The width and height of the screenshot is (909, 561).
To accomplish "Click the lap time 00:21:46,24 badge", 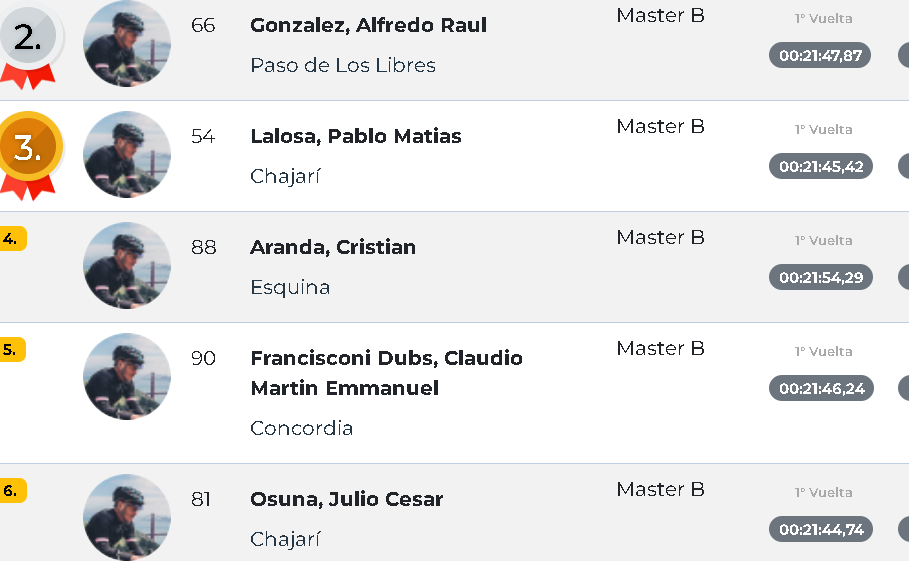I will coord(820,388).
